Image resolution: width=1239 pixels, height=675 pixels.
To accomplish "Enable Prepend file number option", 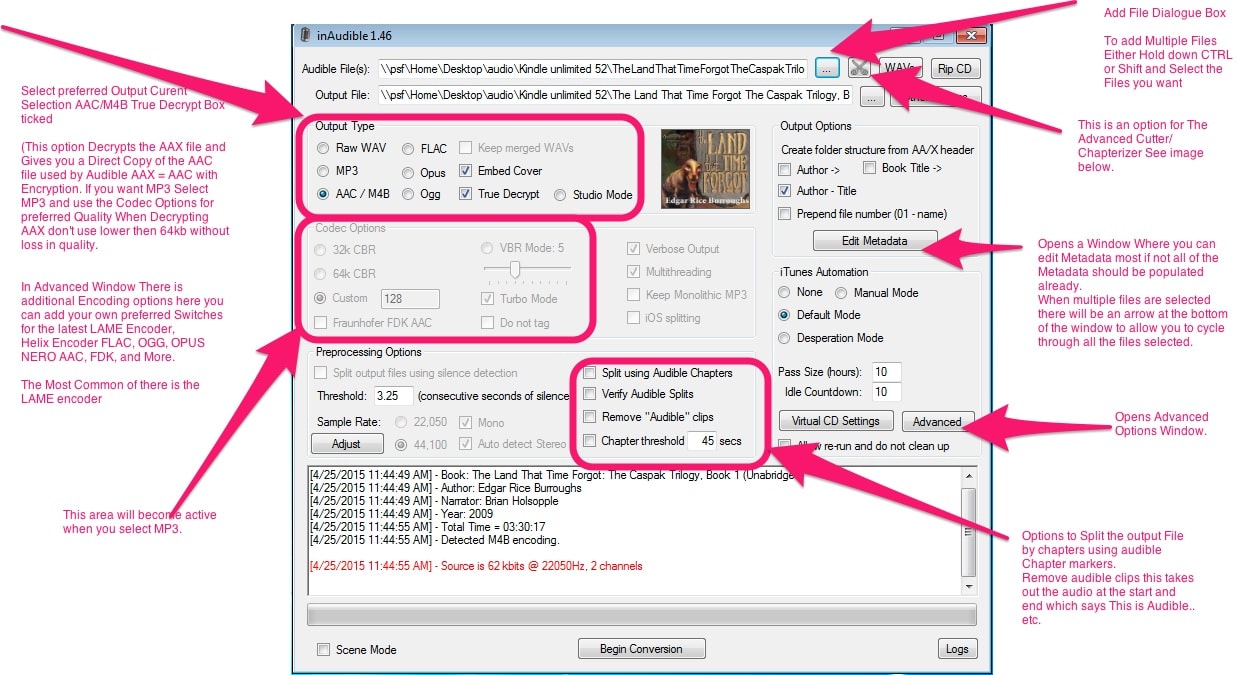I will point(785,214).
